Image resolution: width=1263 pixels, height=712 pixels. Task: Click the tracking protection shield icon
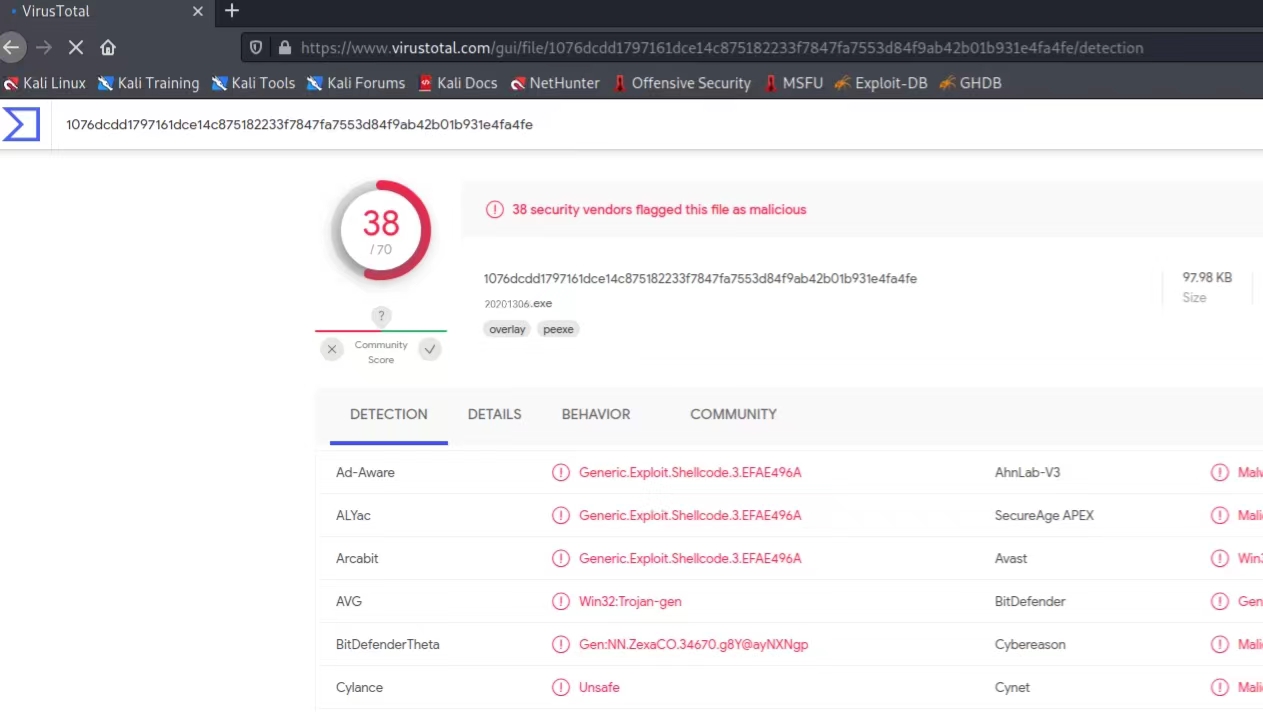click(256, 47)
